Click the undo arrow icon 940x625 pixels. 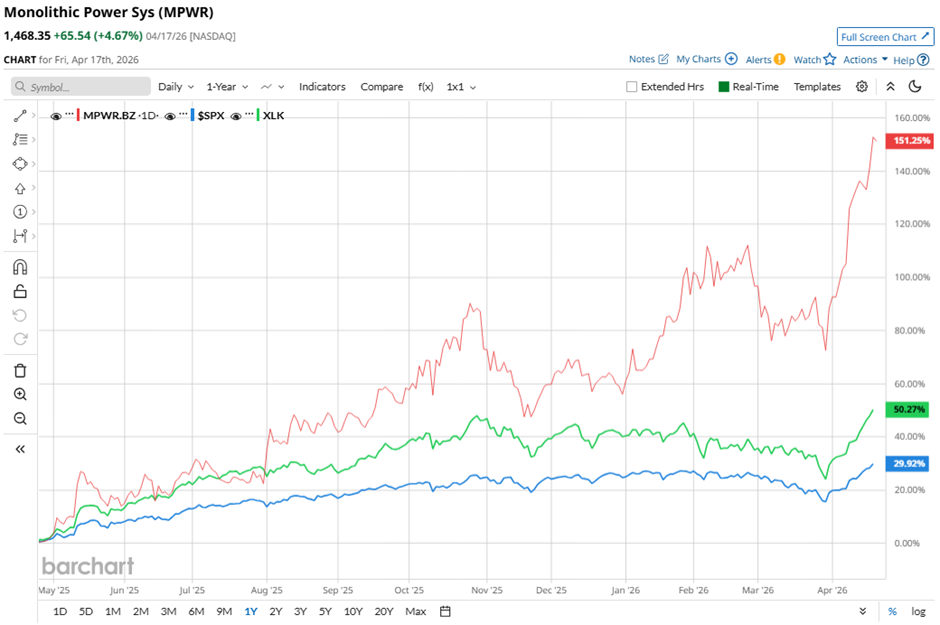20,315
